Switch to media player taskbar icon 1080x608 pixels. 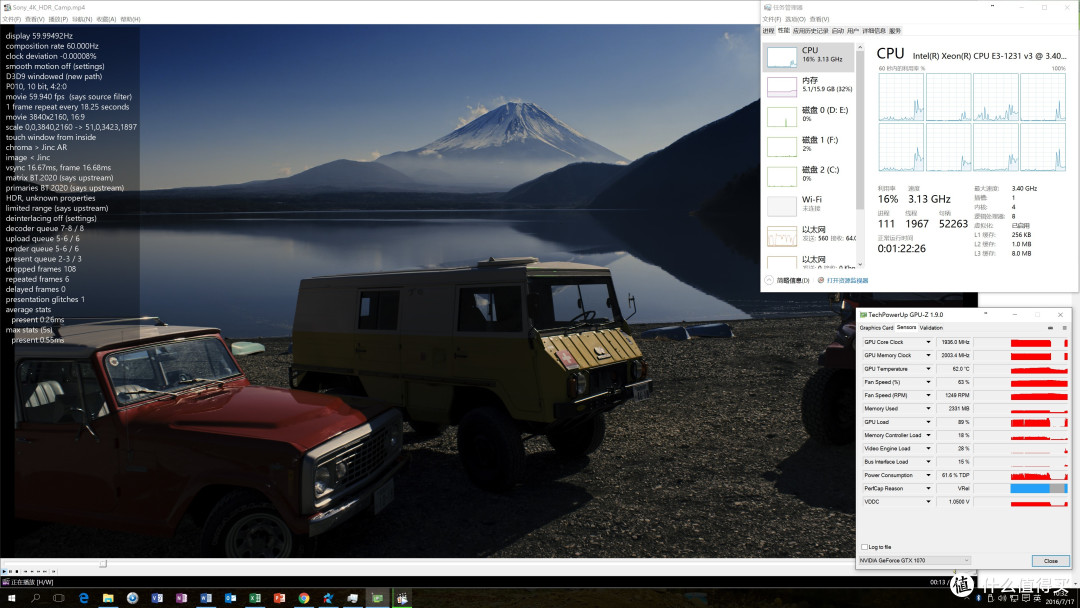[x=402, y=598]
